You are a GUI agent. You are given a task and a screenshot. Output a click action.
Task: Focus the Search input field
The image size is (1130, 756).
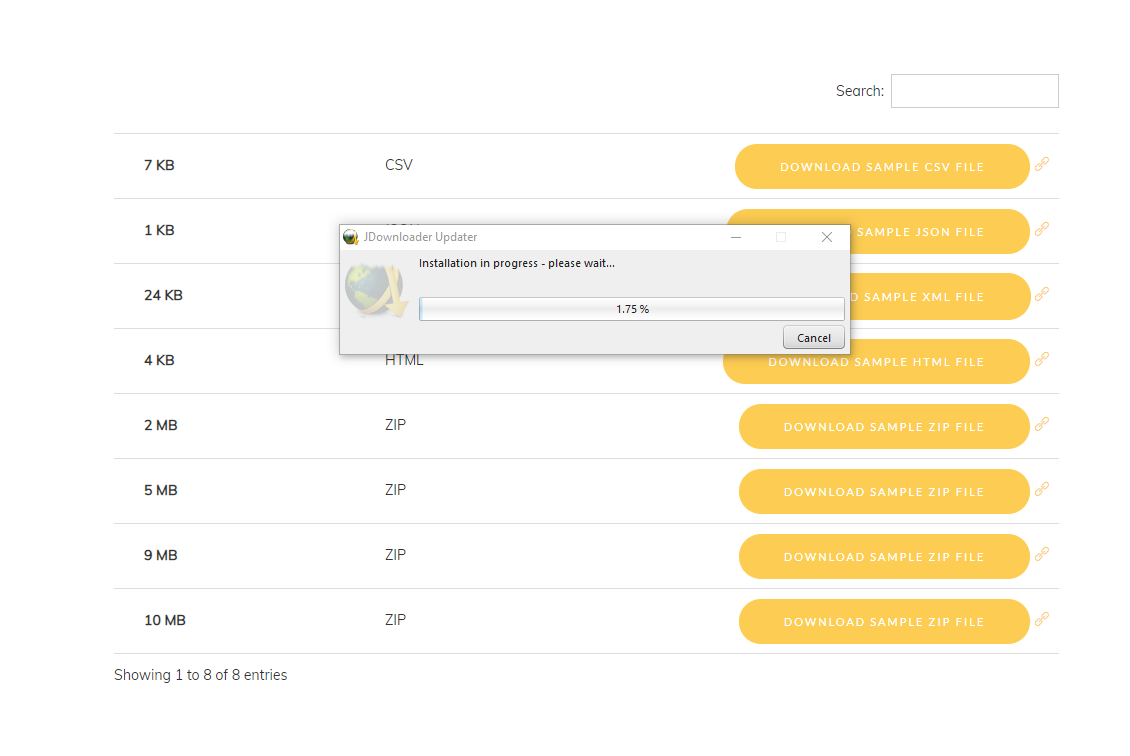coord(974,91)
